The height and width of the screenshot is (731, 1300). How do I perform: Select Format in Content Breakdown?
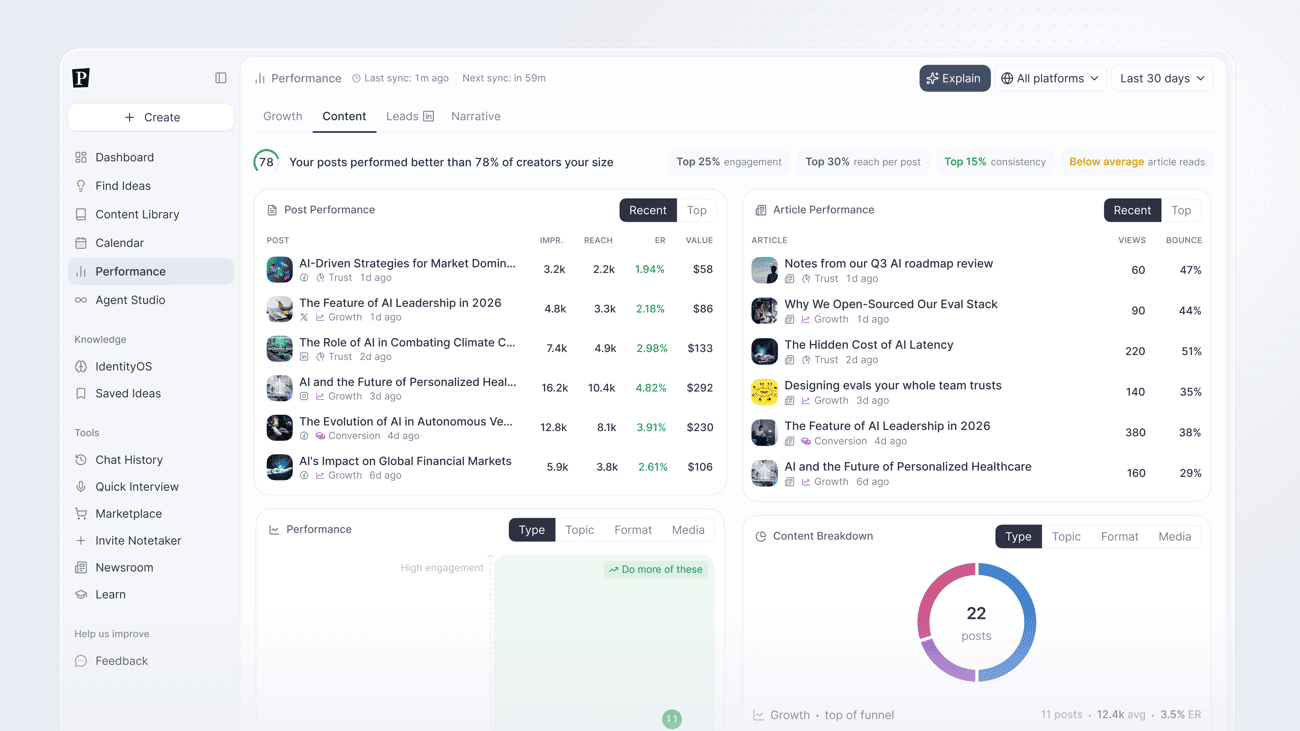pyautogui.click(x=1120, y=537)
